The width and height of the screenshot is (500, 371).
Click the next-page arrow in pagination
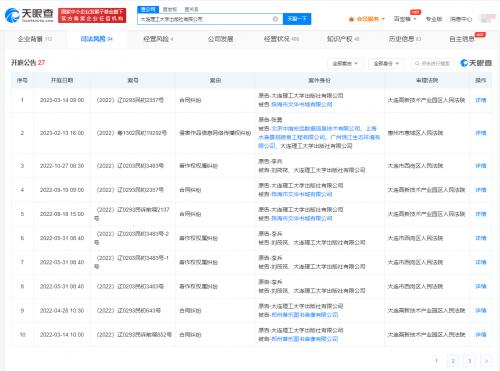coord(486,361)
